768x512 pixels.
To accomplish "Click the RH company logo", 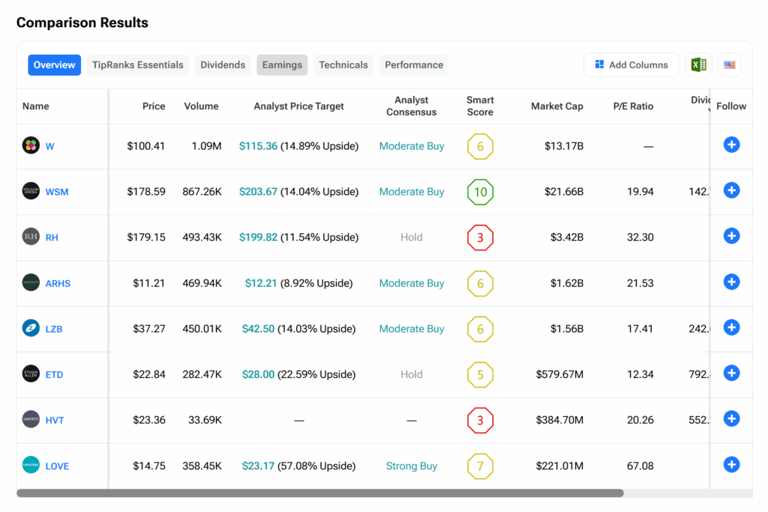I will (31, 237).
